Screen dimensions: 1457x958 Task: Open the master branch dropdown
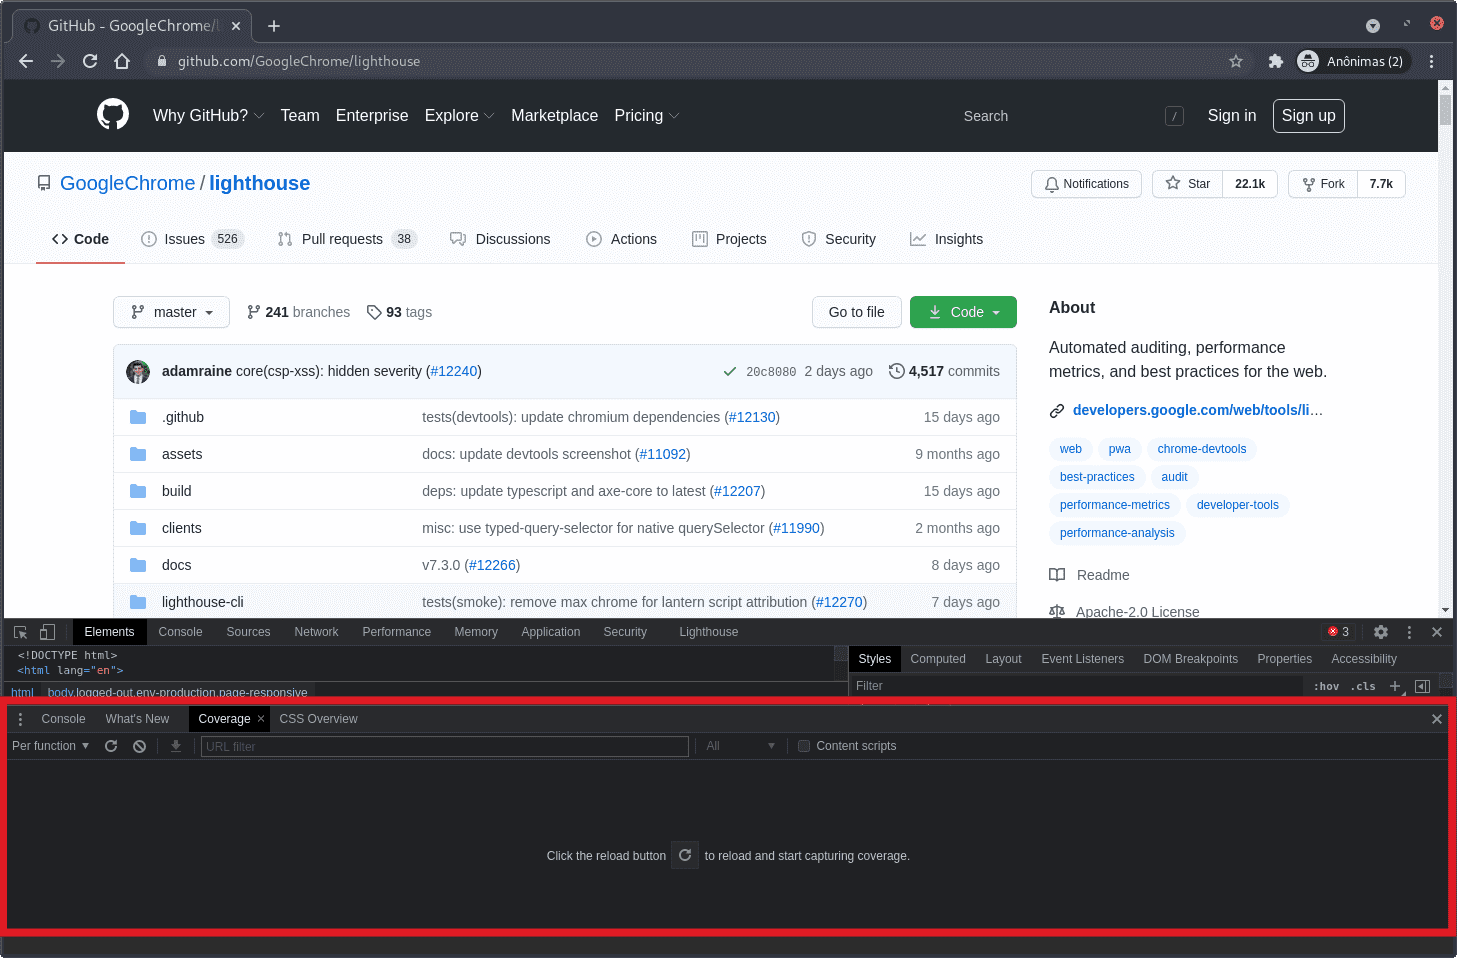171,312
